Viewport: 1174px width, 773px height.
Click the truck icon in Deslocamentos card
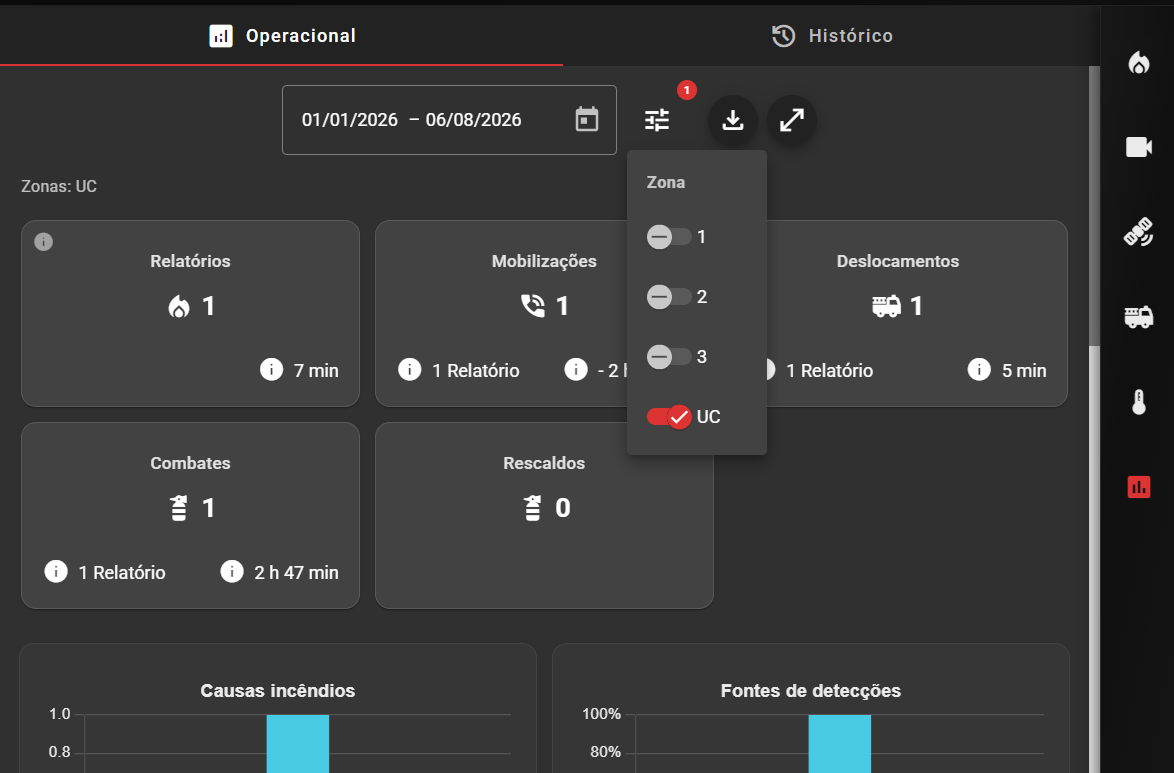[x=886, y=306]
